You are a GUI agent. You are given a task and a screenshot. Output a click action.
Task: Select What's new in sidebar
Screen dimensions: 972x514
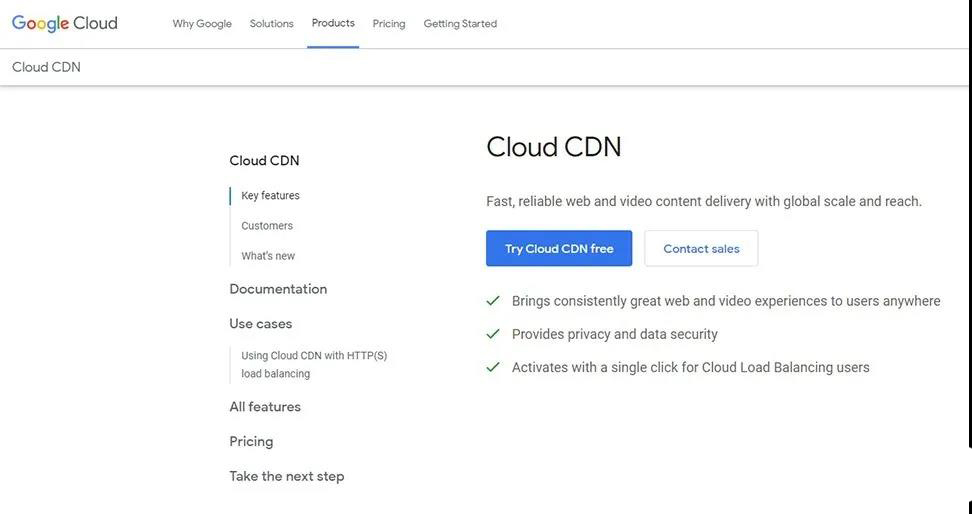268,256
